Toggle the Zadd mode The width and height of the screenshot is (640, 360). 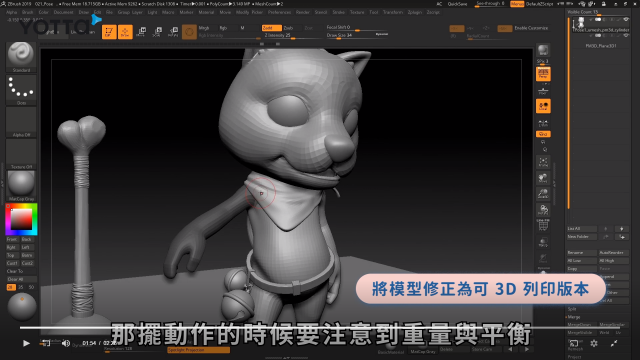(271, 28)
